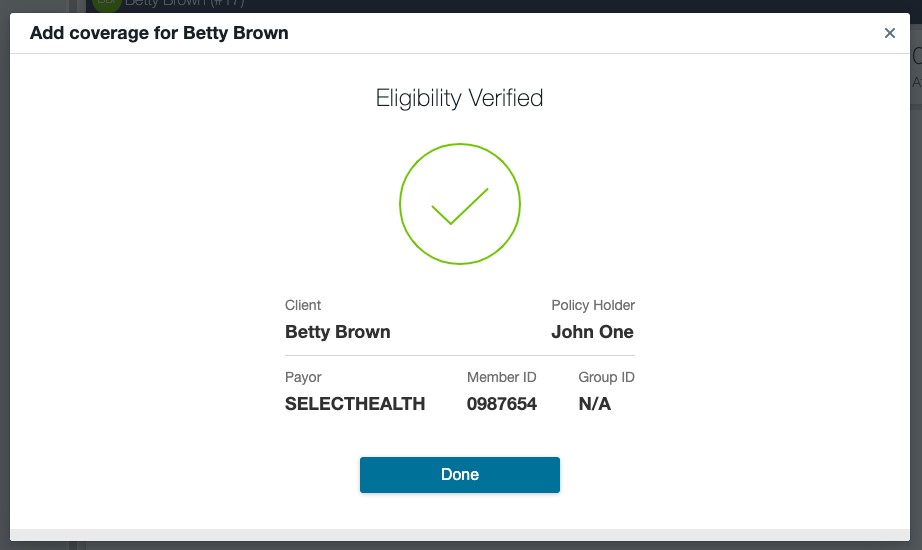The height and width of the screenshot is (550, 922).
Task: Select the Client field label
Action: 303,305
